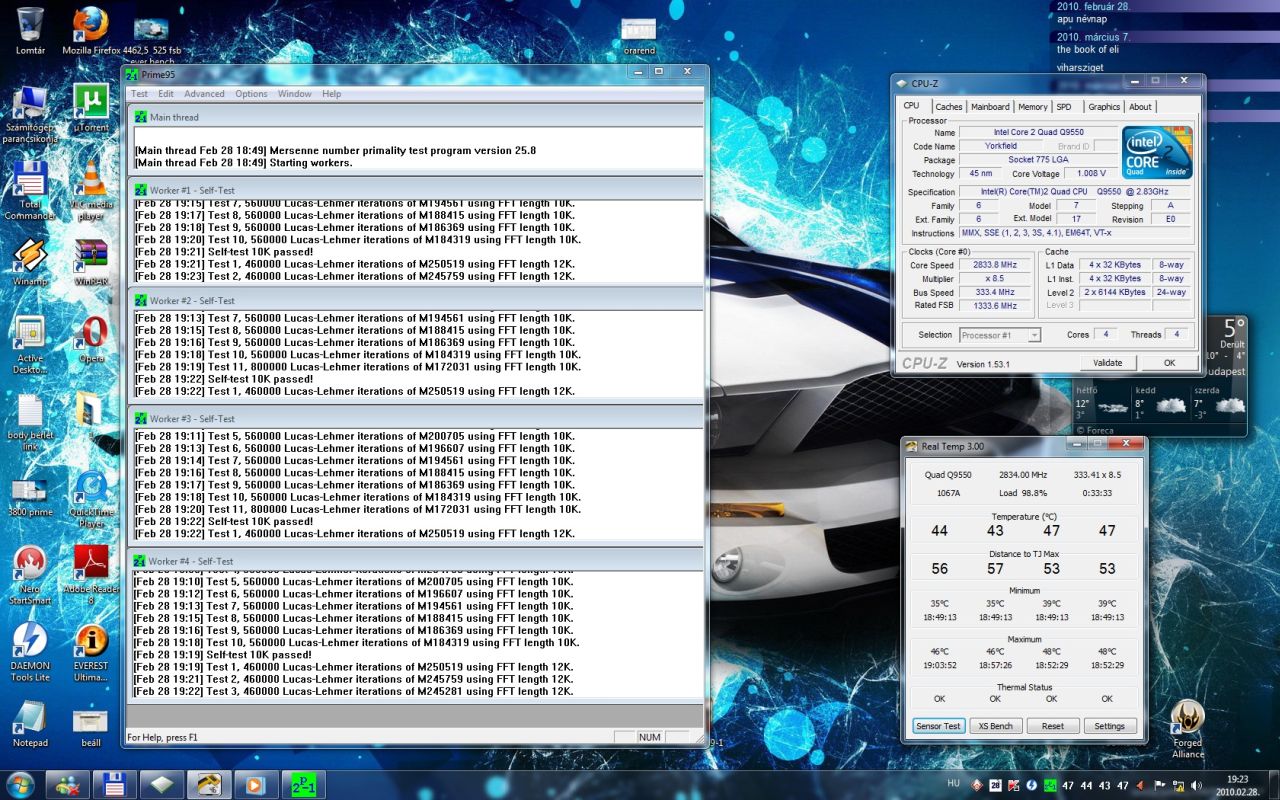Screen dimensions: 1280x800
Task: Open the Test menu in Prime95
Action: click(x=139, y=94)
